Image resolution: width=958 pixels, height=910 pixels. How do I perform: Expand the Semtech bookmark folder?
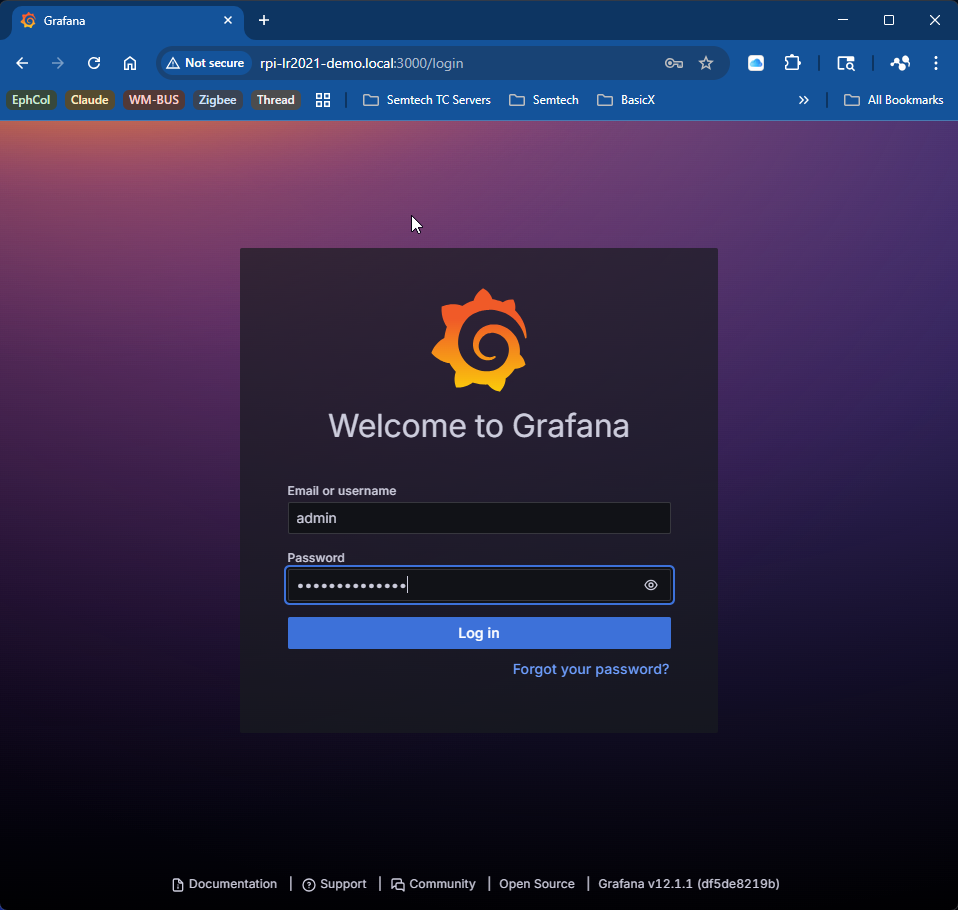543,100
